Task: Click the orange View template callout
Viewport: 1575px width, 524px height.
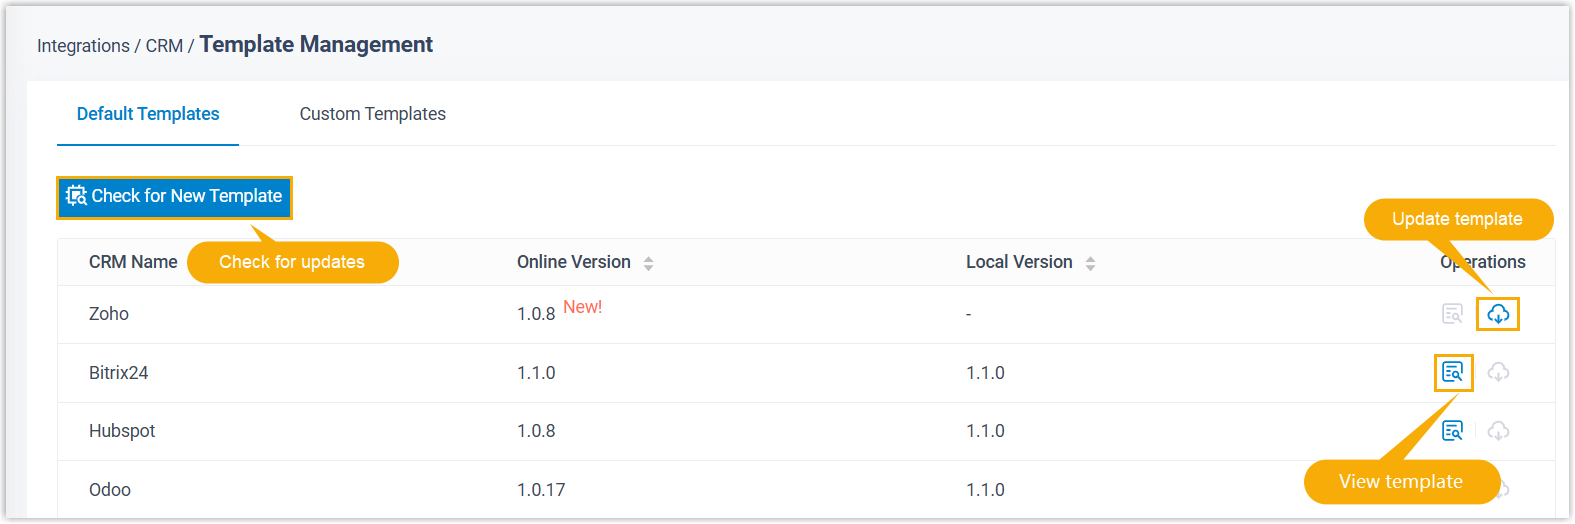Action: (x=1400, y=482)
